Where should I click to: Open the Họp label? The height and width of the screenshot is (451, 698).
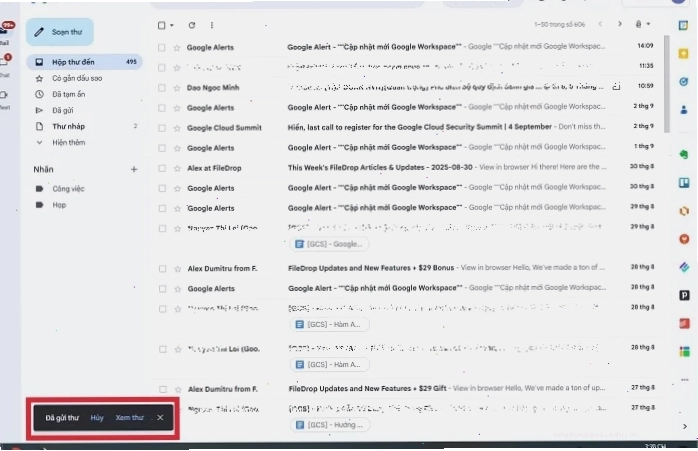(59, 205)
